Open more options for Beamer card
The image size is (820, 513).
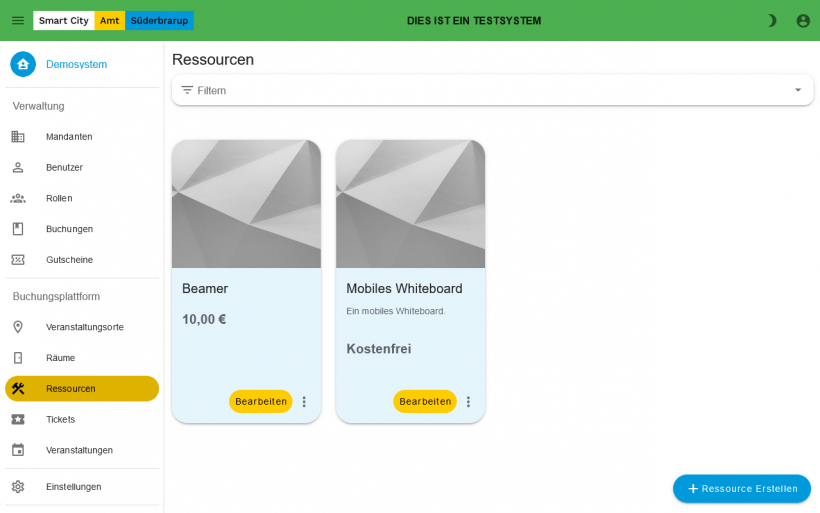304,401
